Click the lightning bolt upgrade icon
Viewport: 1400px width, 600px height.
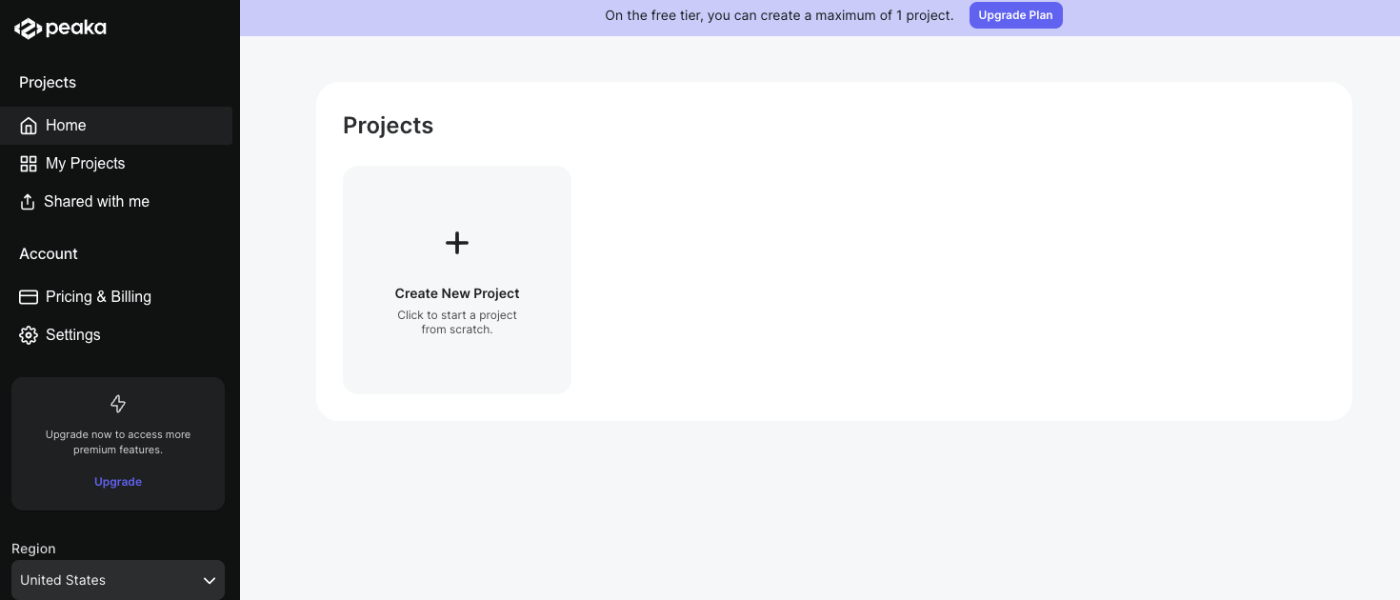[118, 404]
